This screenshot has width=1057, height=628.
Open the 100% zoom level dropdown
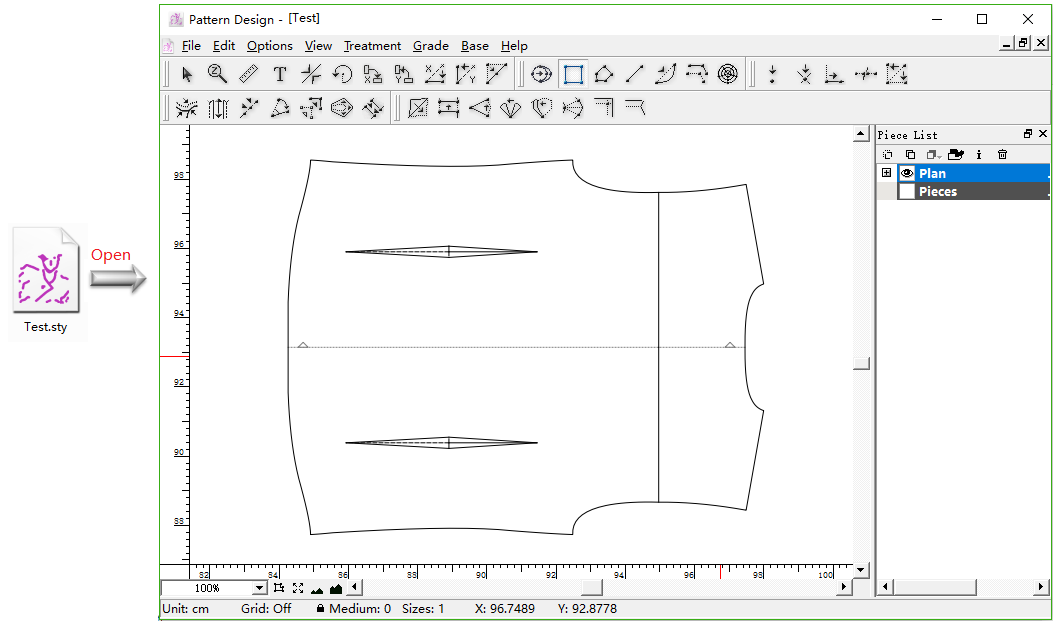click(x=260, y=589)
